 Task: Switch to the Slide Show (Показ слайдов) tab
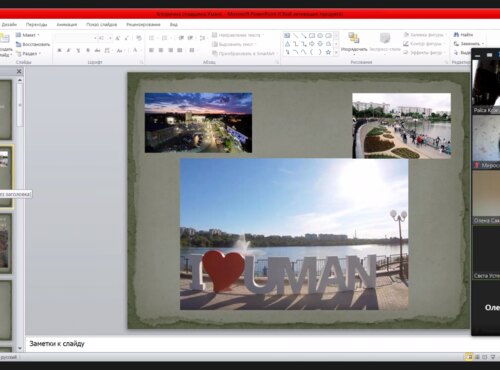[x=101, y=25]
